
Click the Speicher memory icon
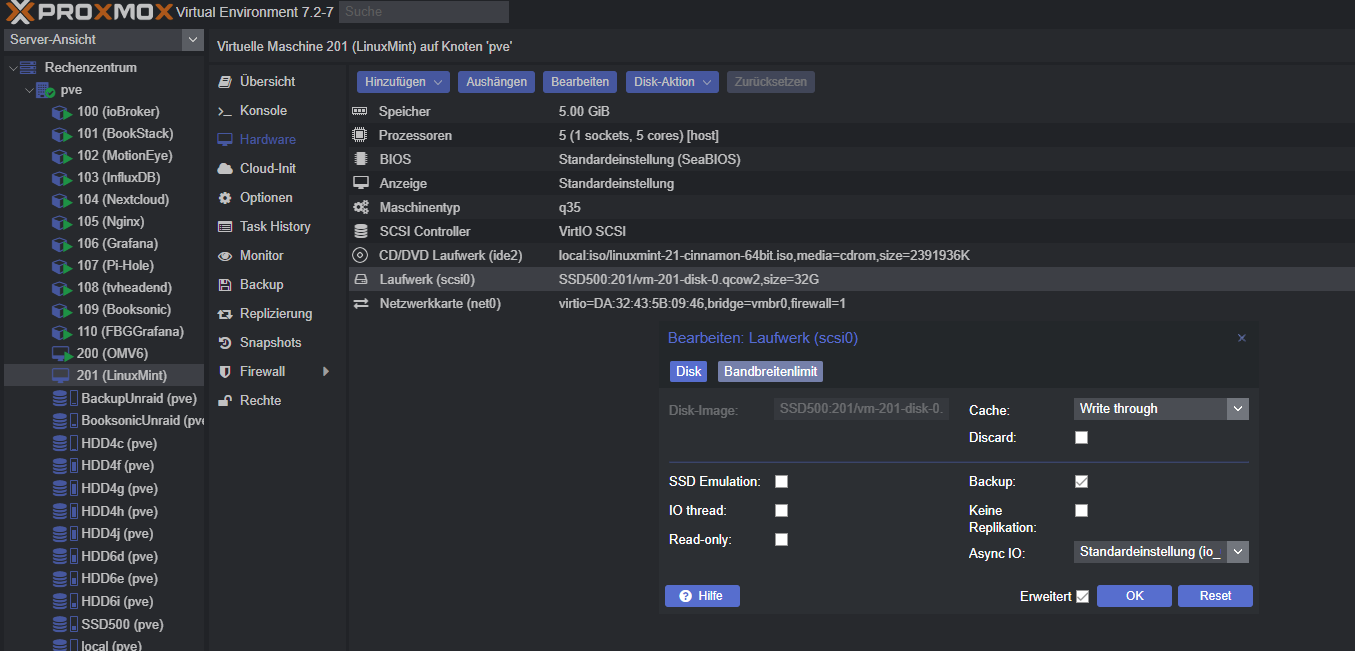tap(361, 112)
